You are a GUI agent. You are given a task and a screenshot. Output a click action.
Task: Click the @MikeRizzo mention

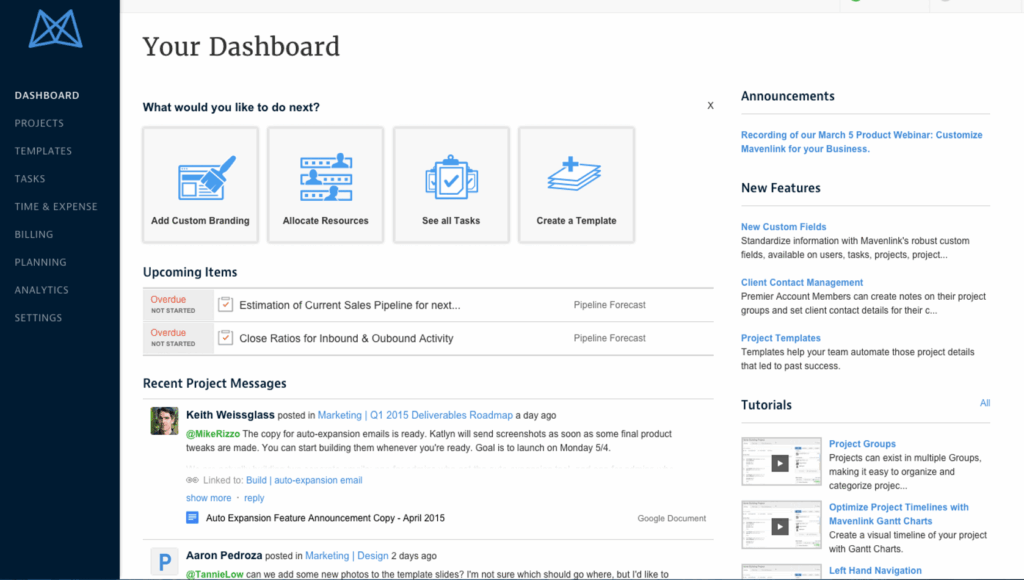click(213, 434)
